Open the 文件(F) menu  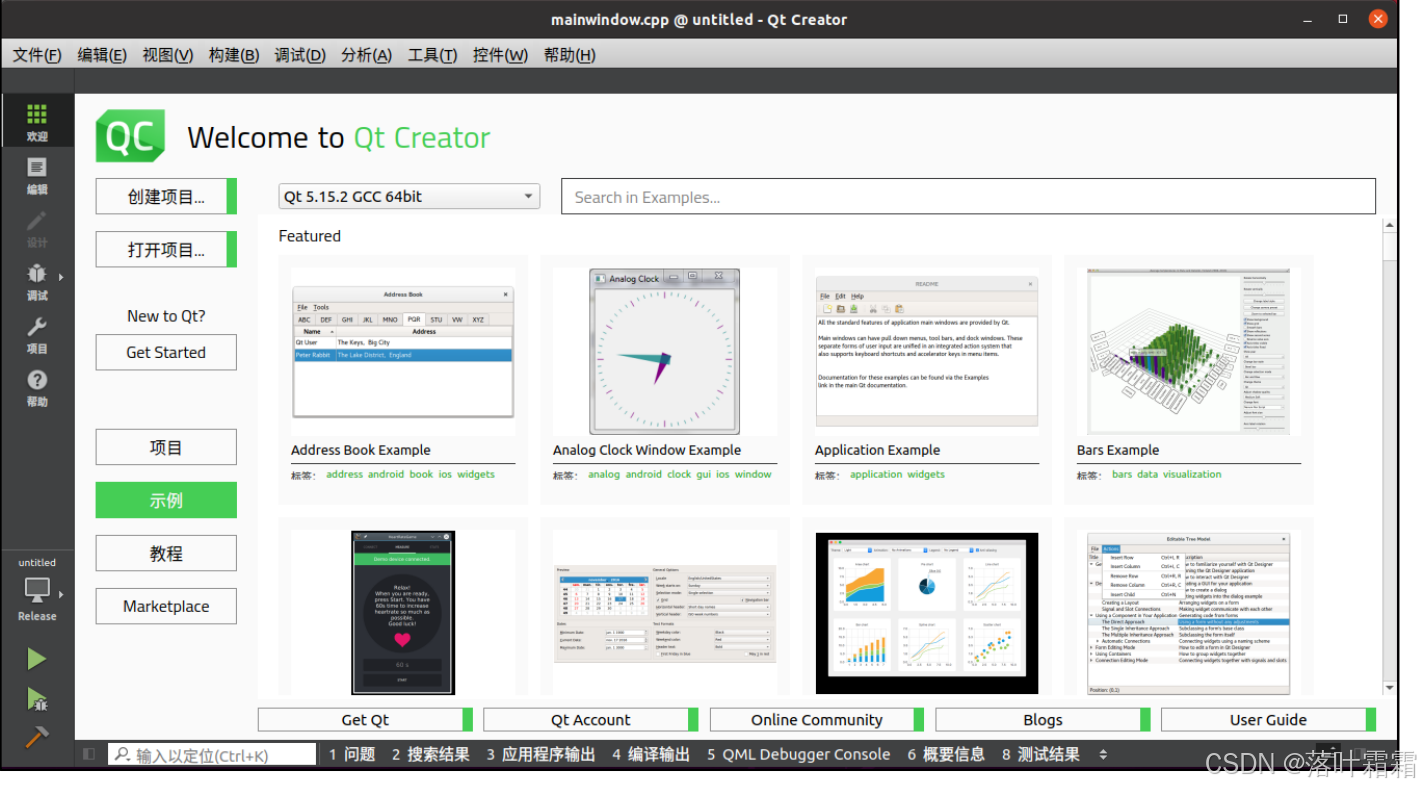click(x=37, y=55)
